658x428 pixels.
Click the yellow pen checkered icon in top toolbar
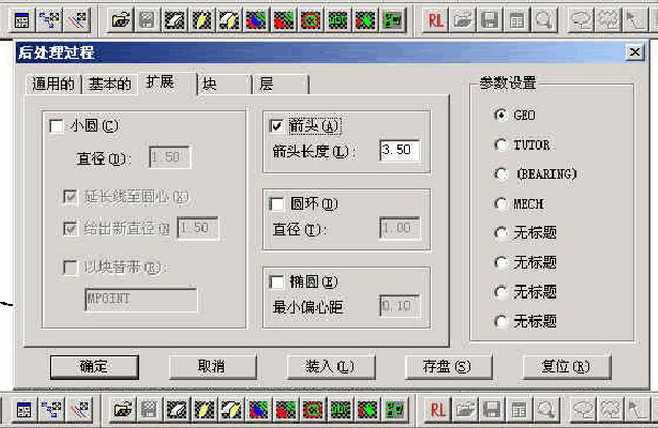click(202, 20)
